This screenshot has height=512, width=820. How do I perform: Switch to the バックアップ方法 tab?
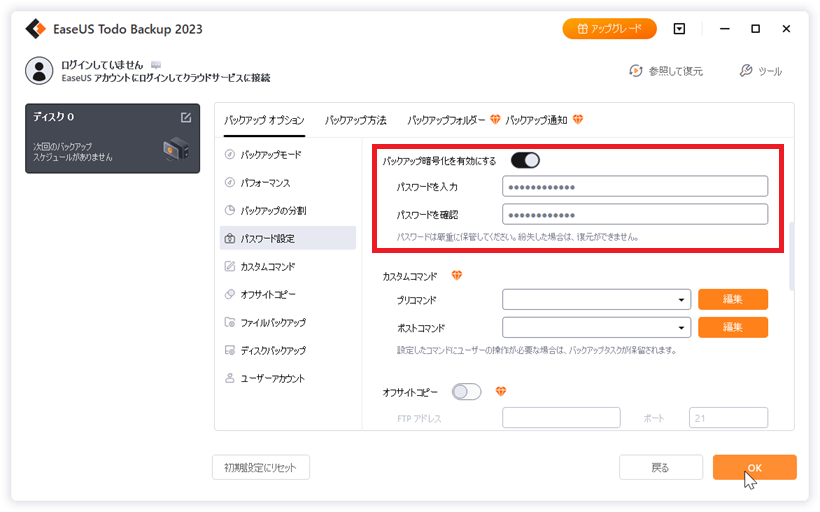pyautogui.click(x=355, y=120)
